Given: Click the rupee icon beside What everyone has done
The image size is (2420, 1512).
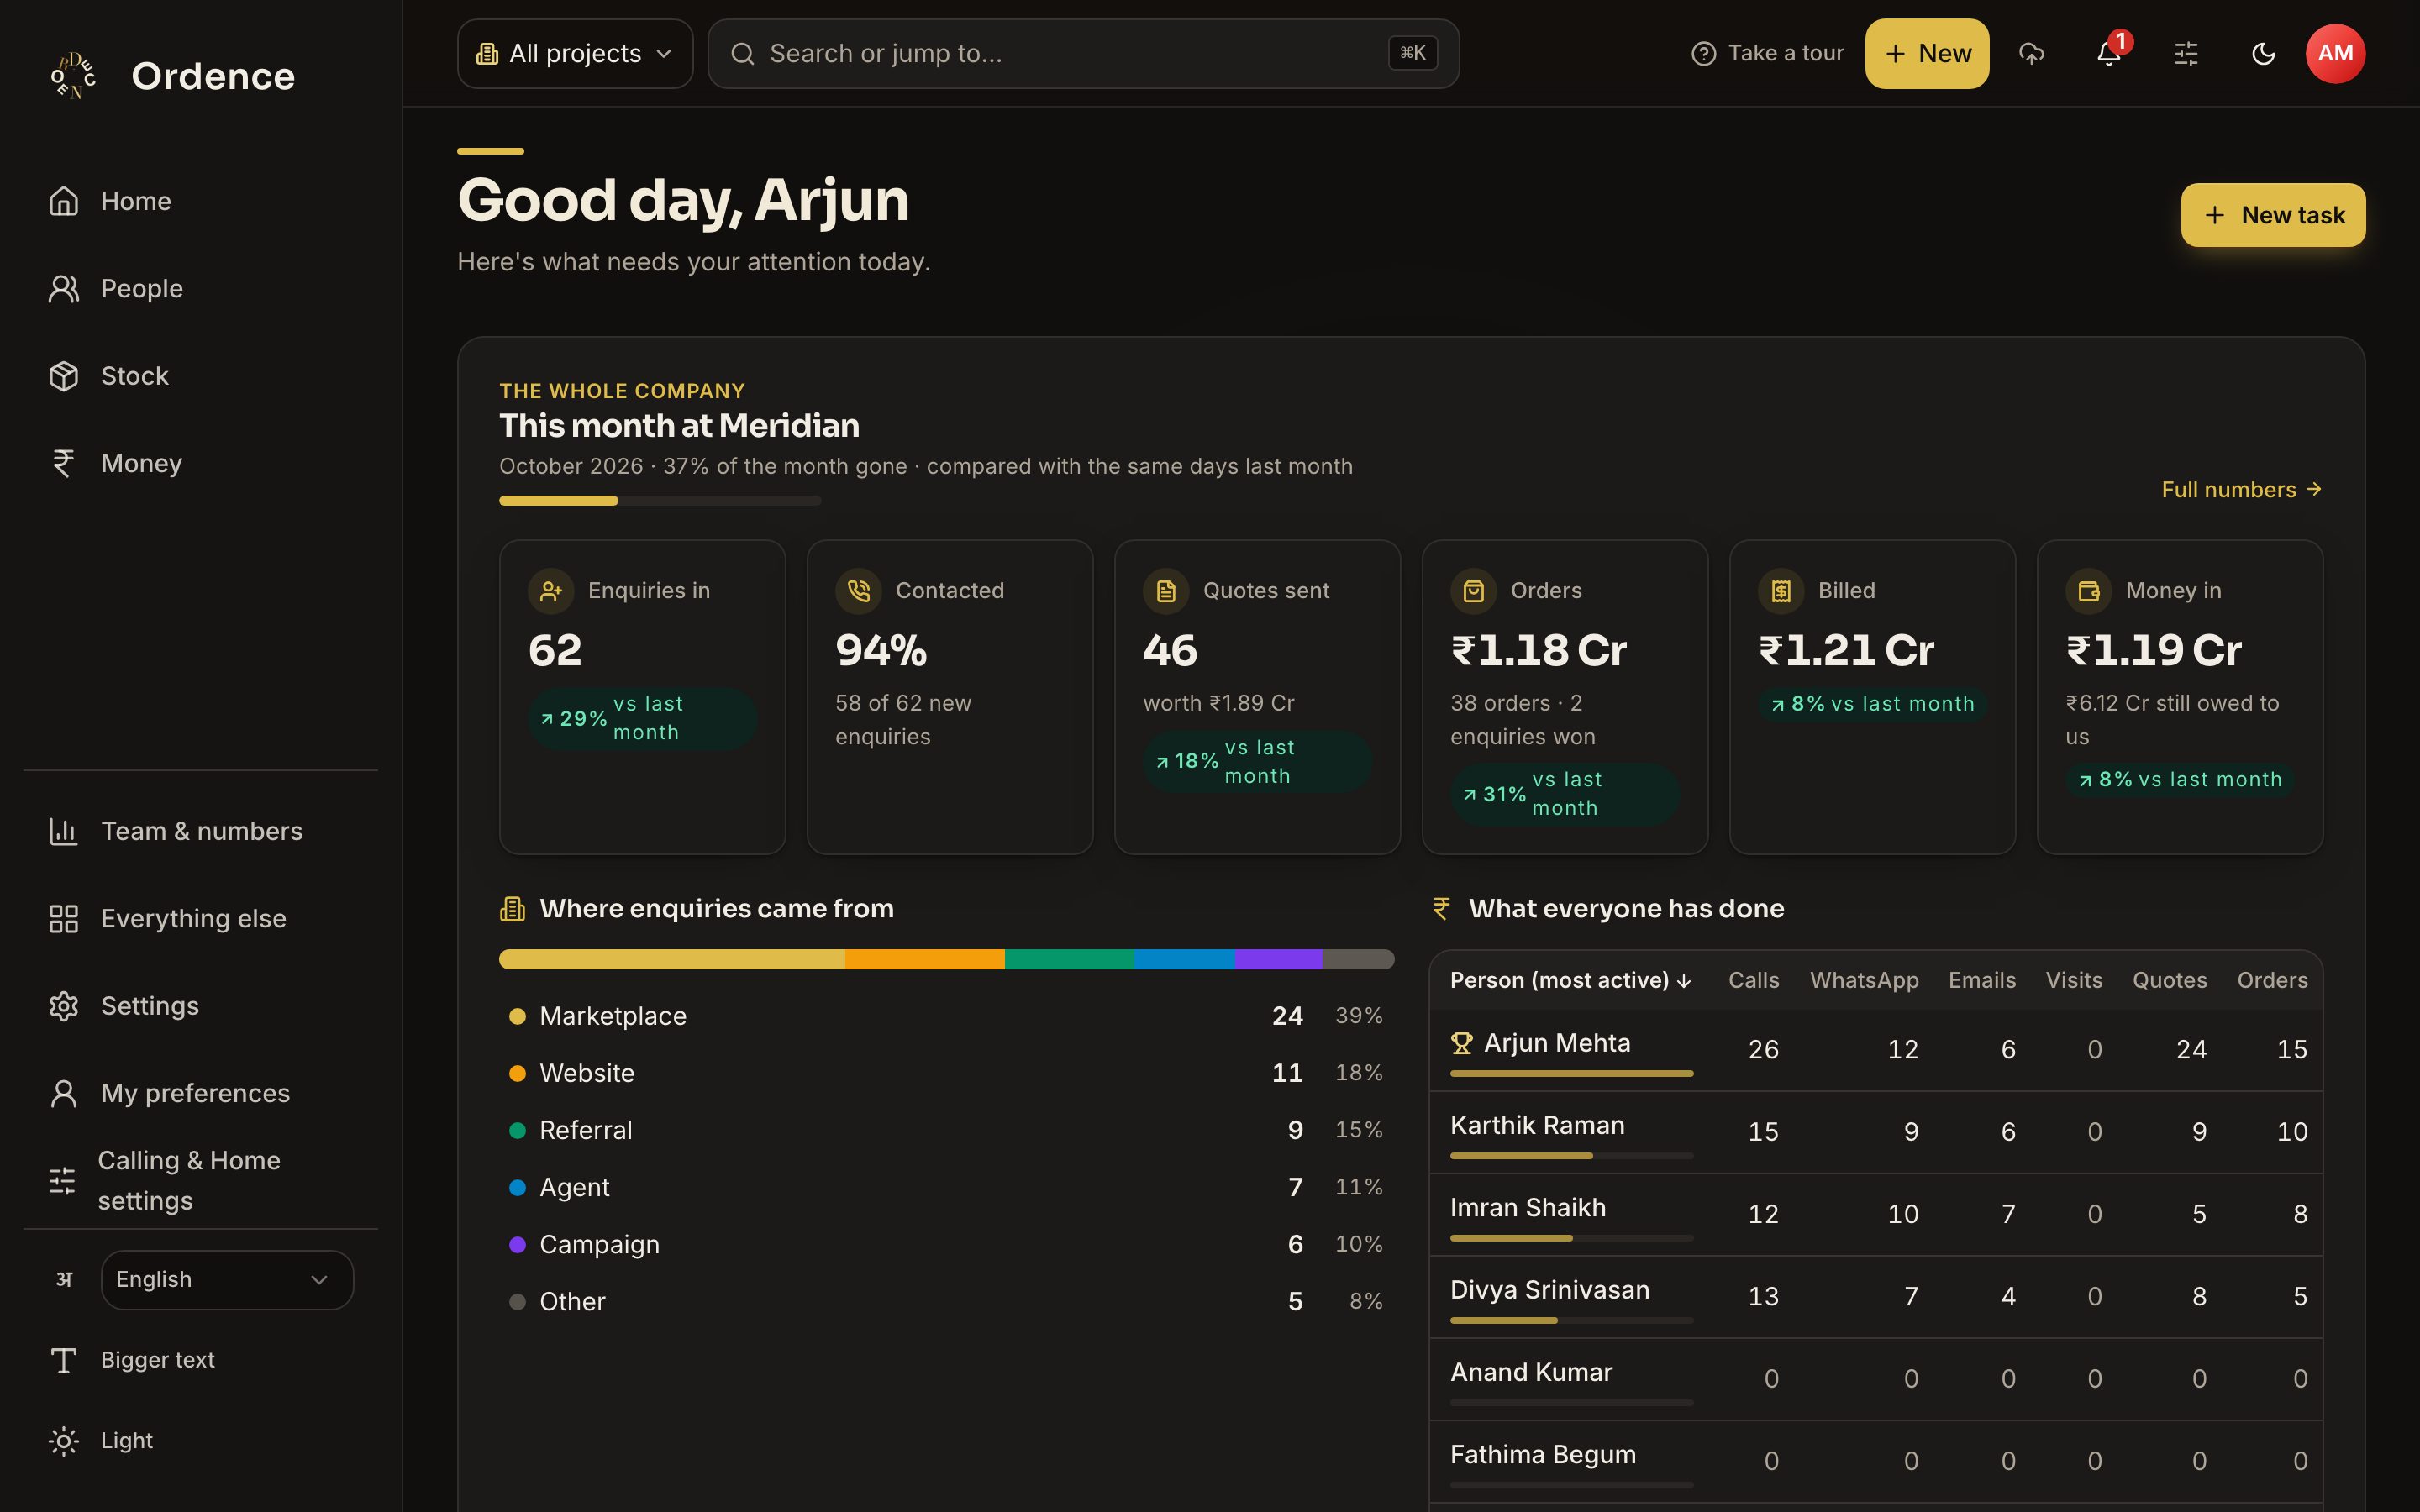Looking at the screenshot, I should 1441,908.
